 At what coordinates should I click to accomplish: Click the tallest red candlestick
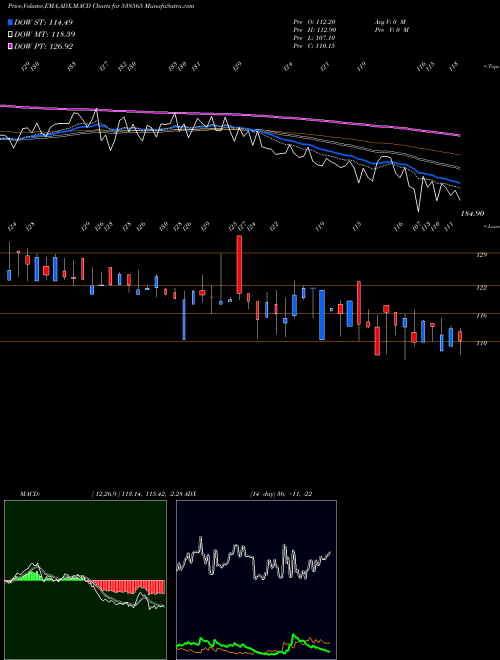239,264
